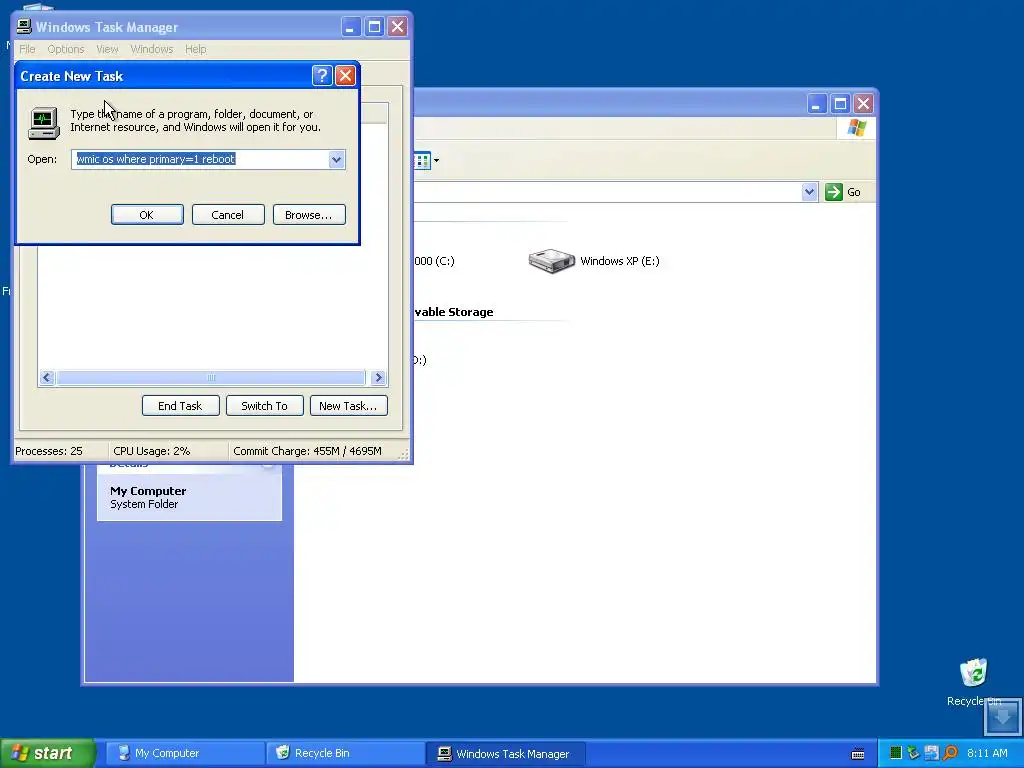Image resolution: width=1024 pixels, height=768 pixels.
Task: Click the Run computer icon in dialog
Action: pyautogui.click(x=44, y=123)
